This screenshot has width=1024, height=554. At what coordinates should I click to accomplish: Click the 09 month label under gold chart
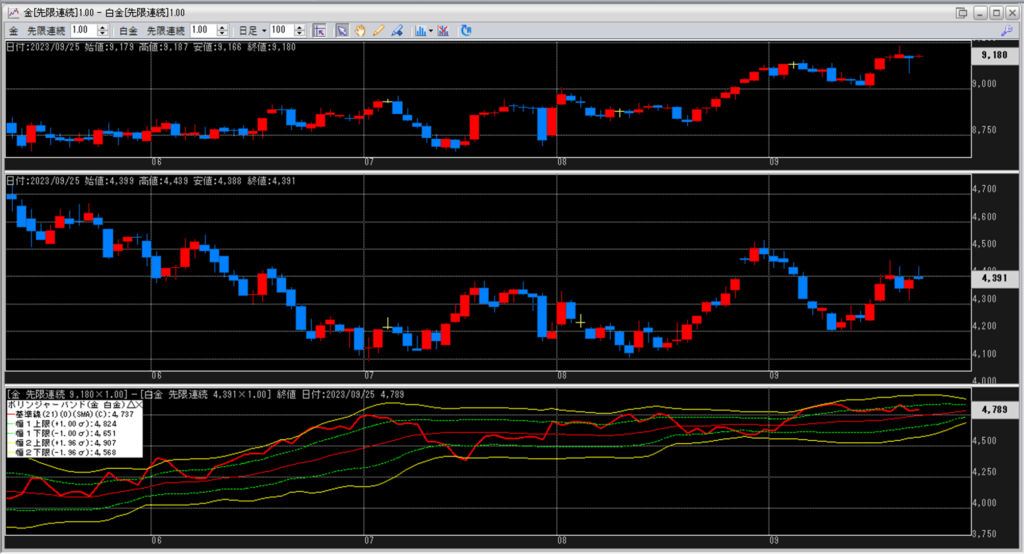tap(774, 162)
